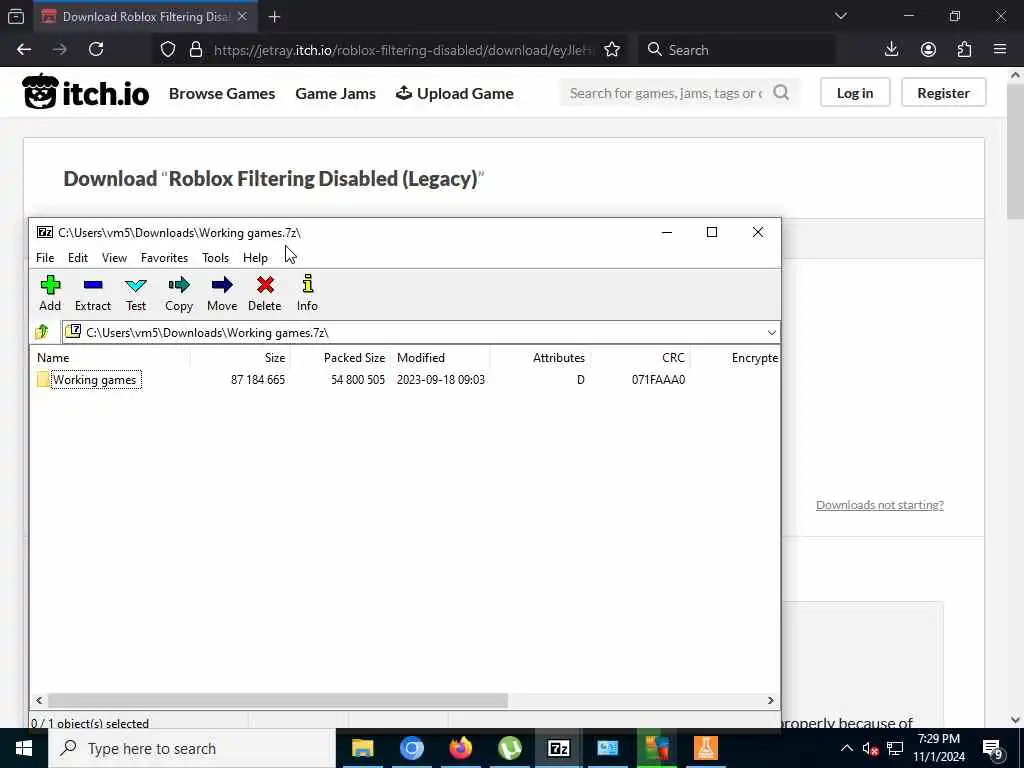This screenshot has height=768, width=1024.
Task: Open the 7-Zip File menu
Action: pyautogui.click(x=45, y=258)
